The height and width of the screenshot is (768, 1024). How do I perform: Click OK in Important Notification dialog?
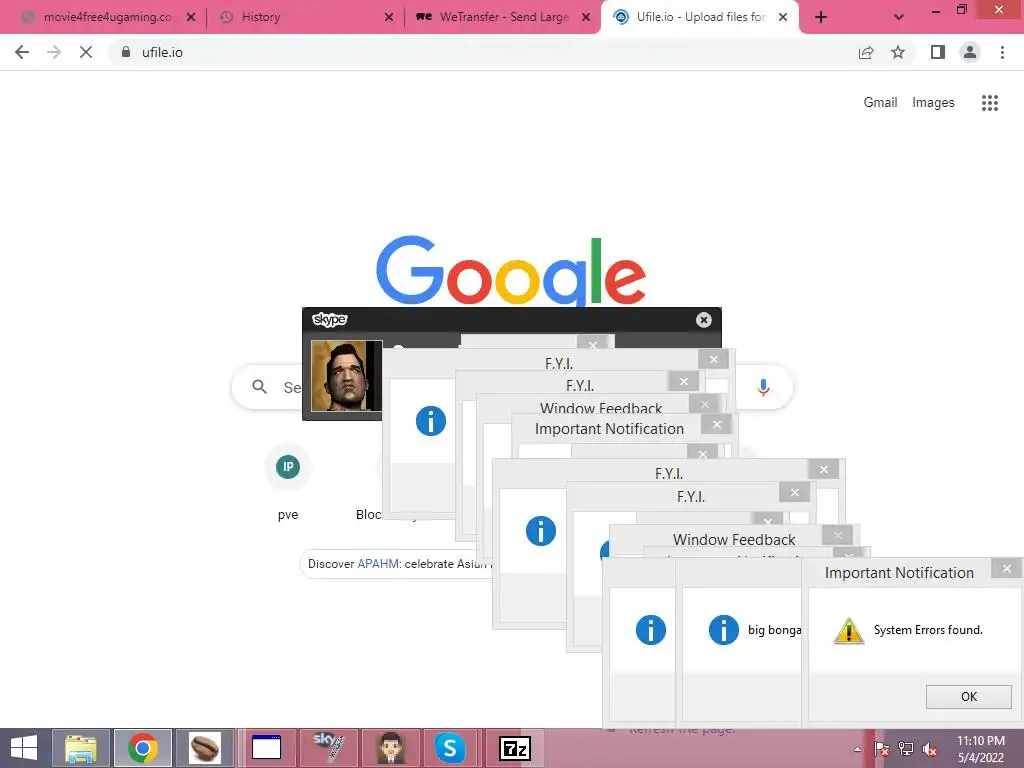(x=968, y=697)
